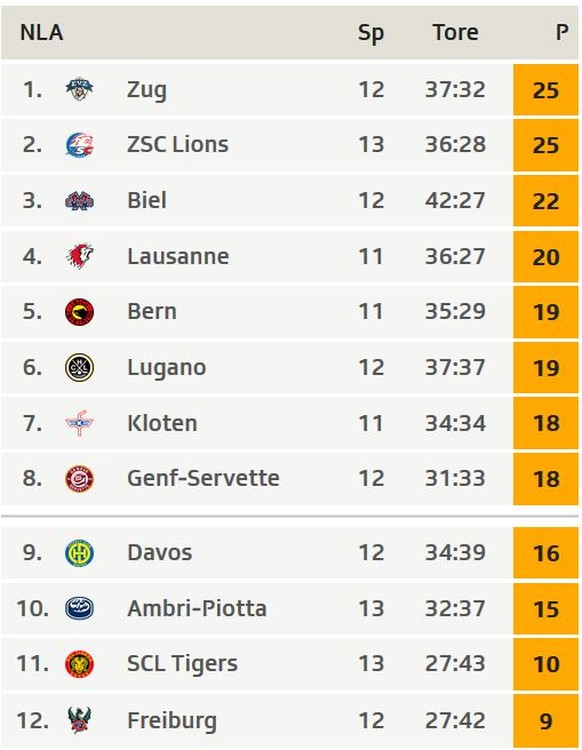Click the Bern bear logo
Screen dimensions: 582x750
[79, 312]
